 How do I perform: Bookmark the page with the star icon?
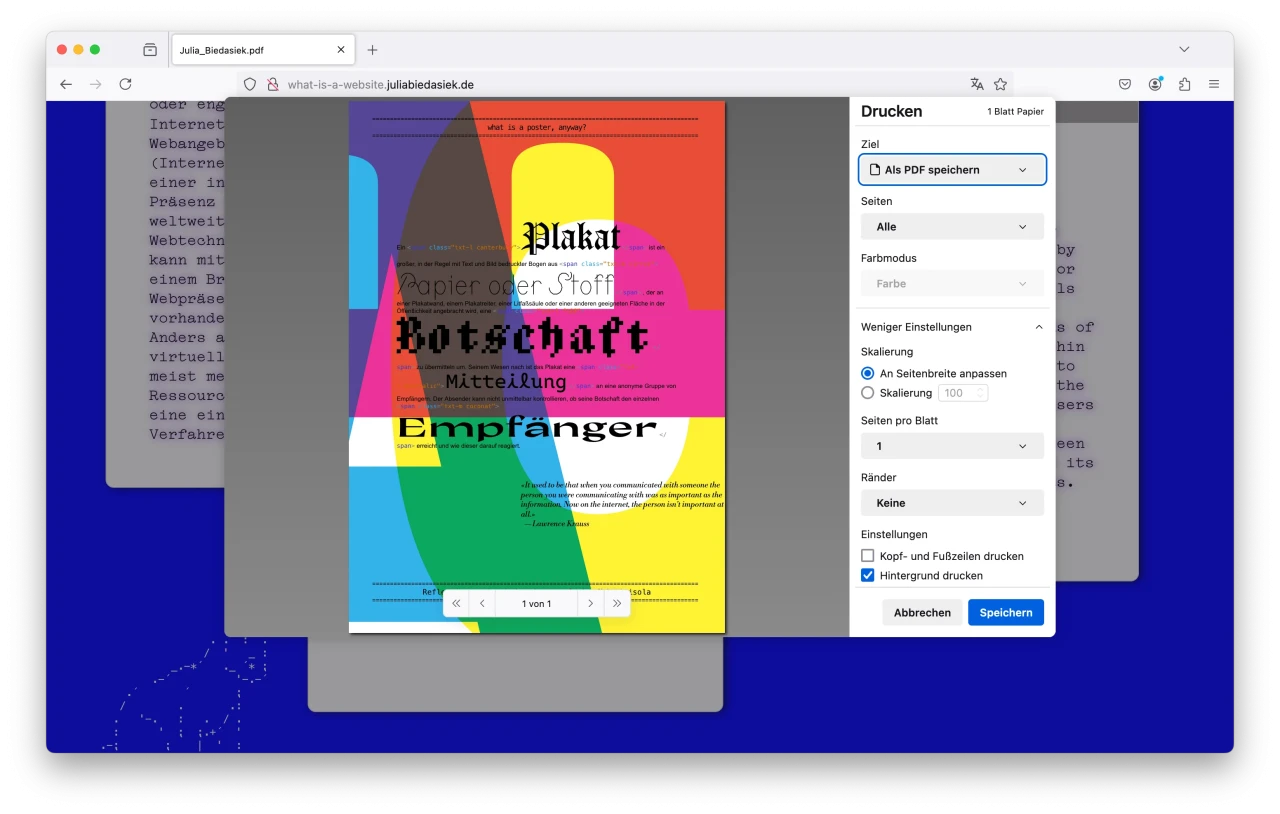point(1000,85)
